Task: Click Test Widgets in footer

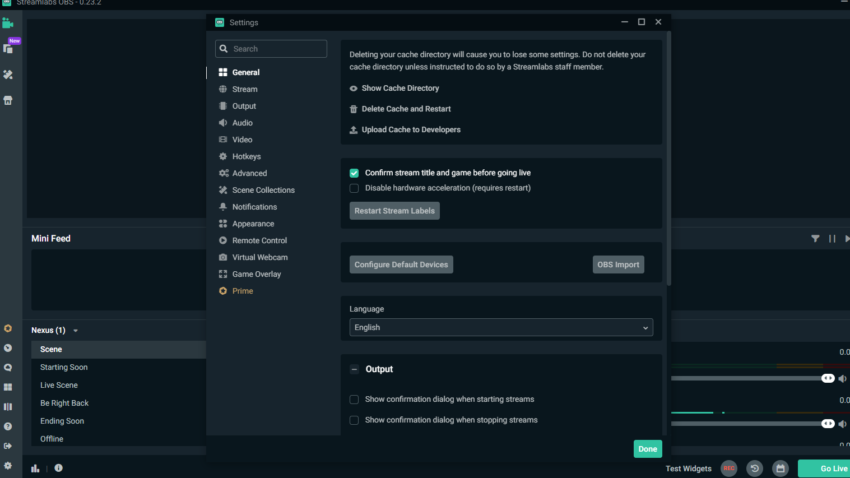Action: pyautogui.click(x=688, y=468)
